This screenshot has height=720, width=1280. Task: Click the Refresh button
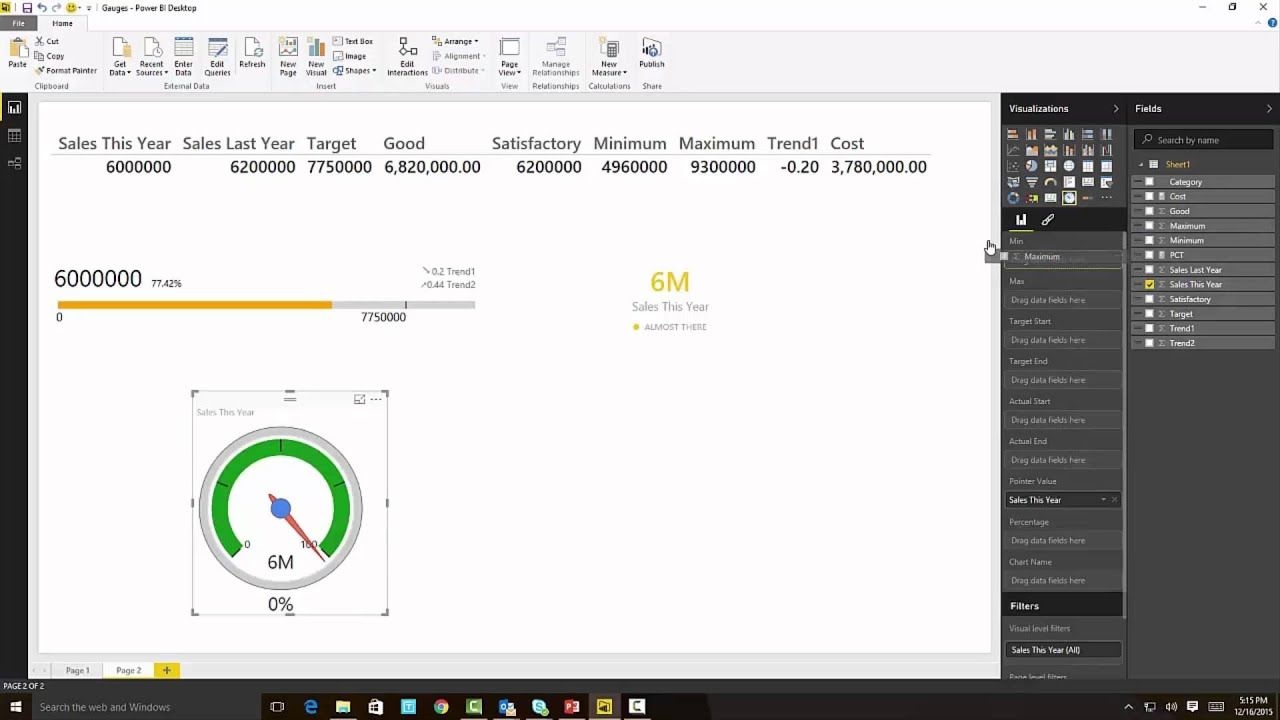(252, 54)
